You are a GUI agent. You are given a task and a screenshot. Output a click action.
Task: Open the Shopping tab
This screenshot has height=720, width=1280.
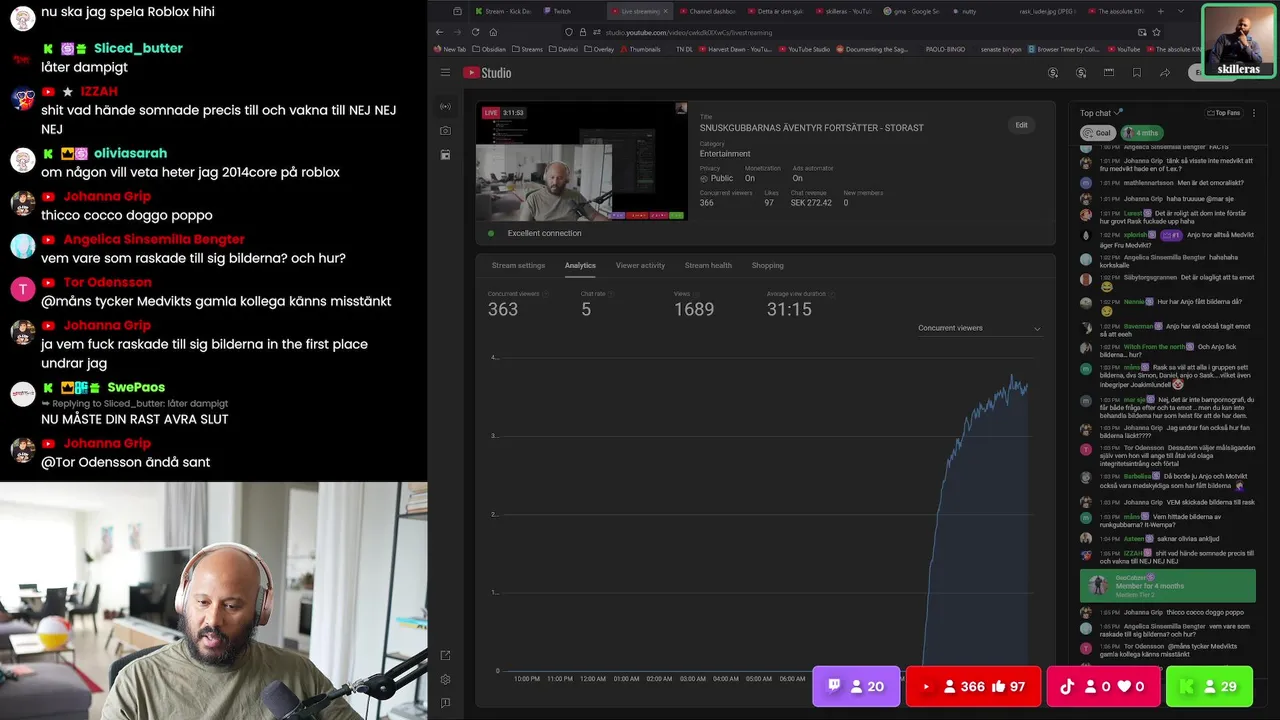coord(768,265)
